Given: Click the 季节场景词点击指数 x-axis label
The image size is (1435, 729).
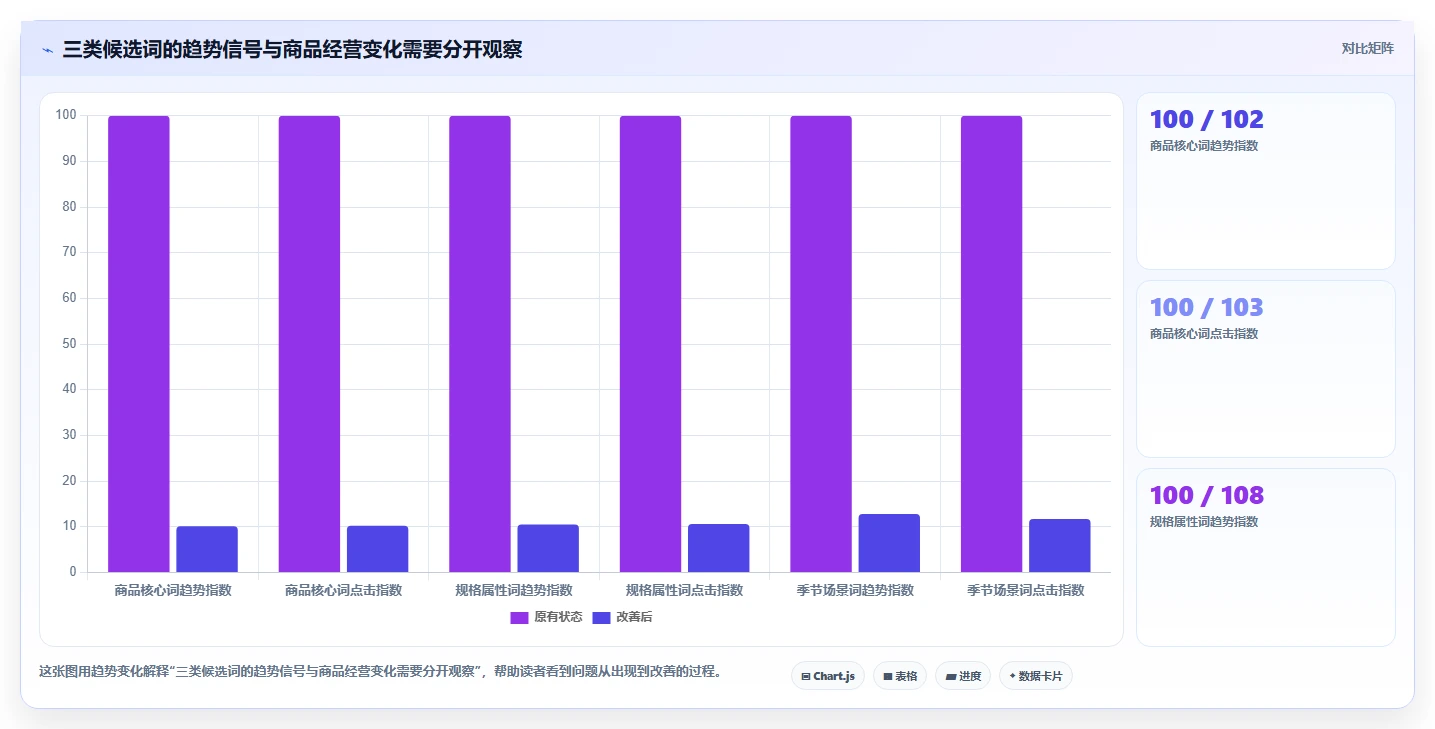Looking at the screenshot, I should [1026, 590].
